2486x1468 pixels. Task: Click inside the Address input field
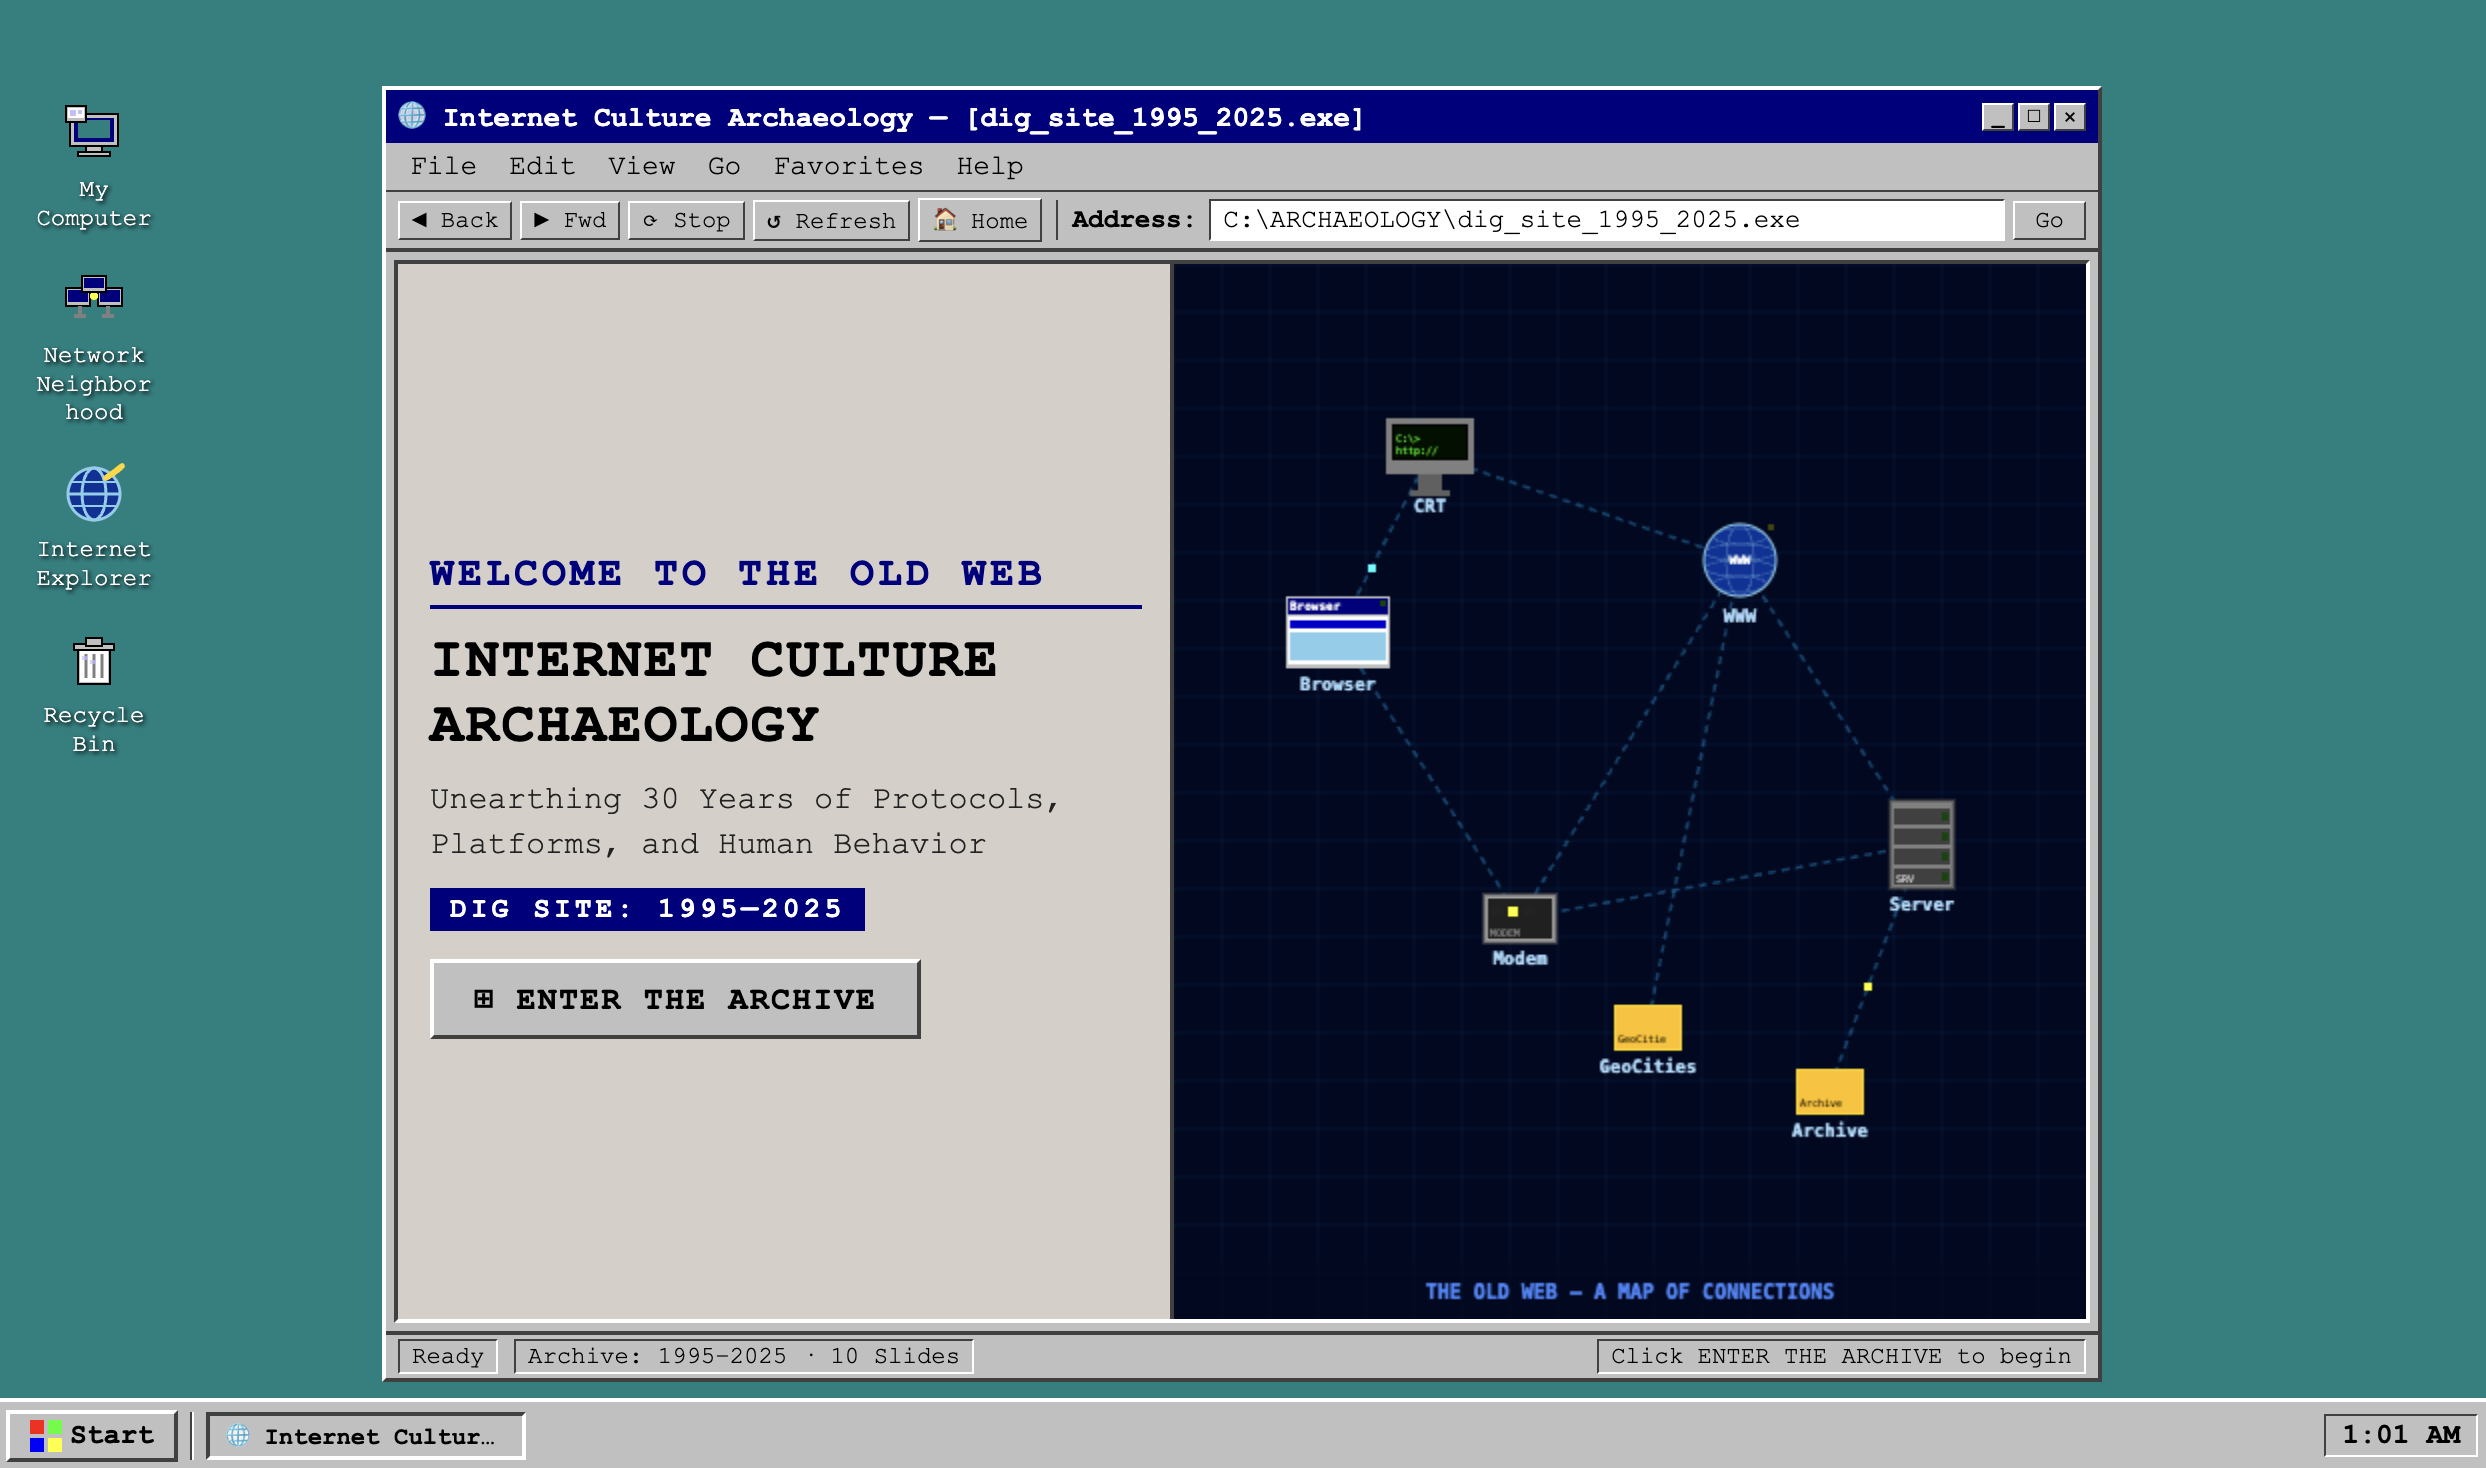[1607, 220]
